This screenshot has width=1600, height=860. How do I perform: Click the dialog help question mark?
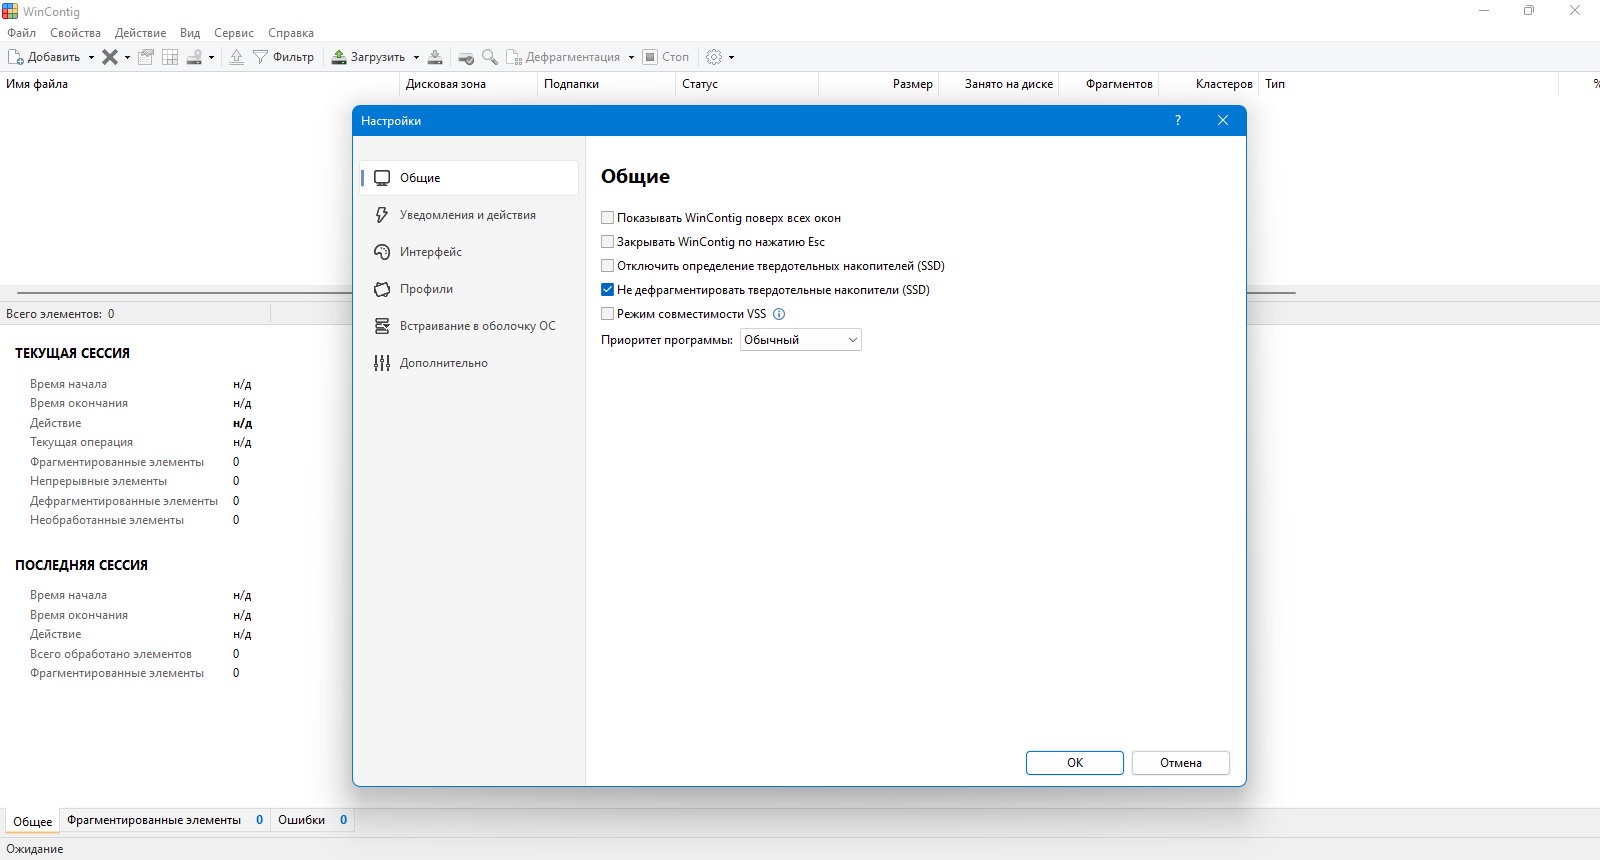(x=1178, y=120)
